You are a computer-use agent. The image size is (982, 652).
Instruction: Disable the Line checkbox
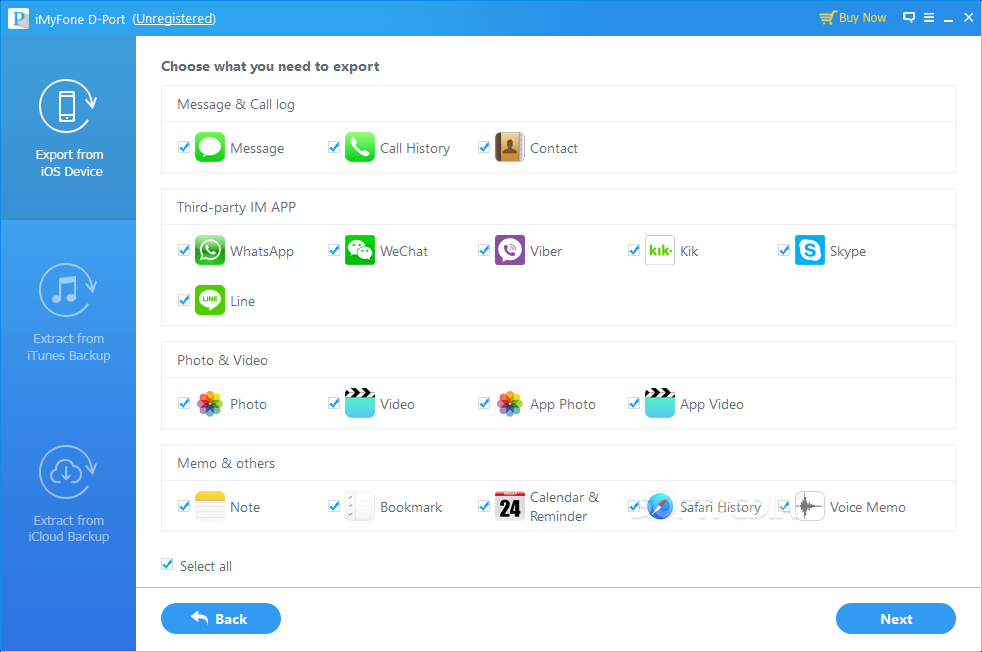[183, 300]
